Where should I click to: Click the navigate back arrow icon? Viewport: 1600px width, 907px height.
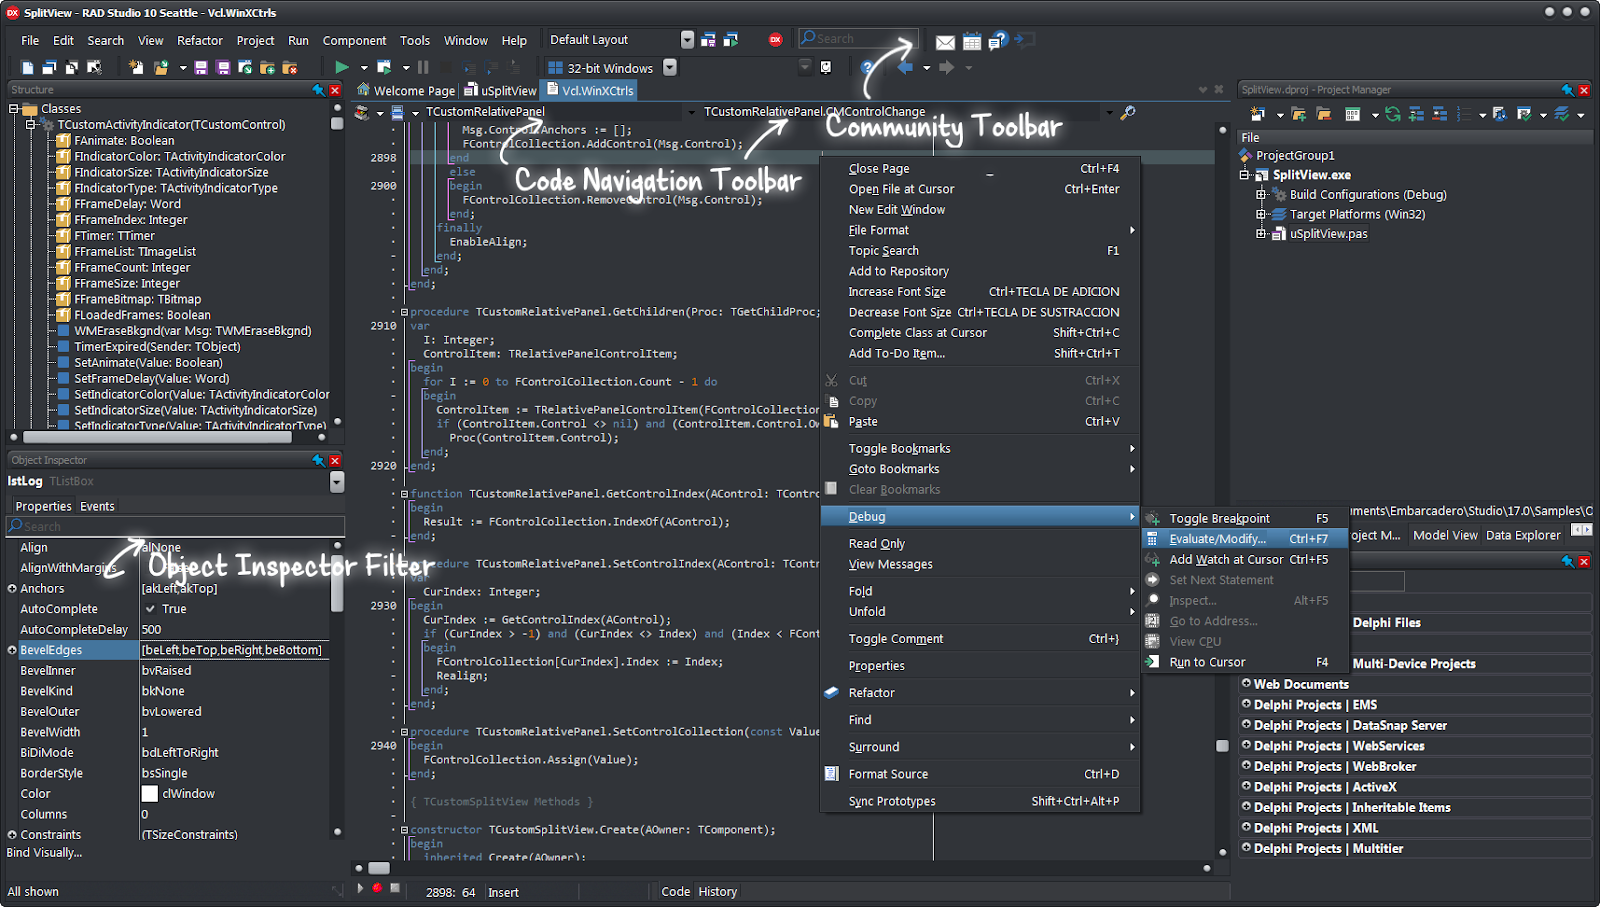(x=905, y=68)
